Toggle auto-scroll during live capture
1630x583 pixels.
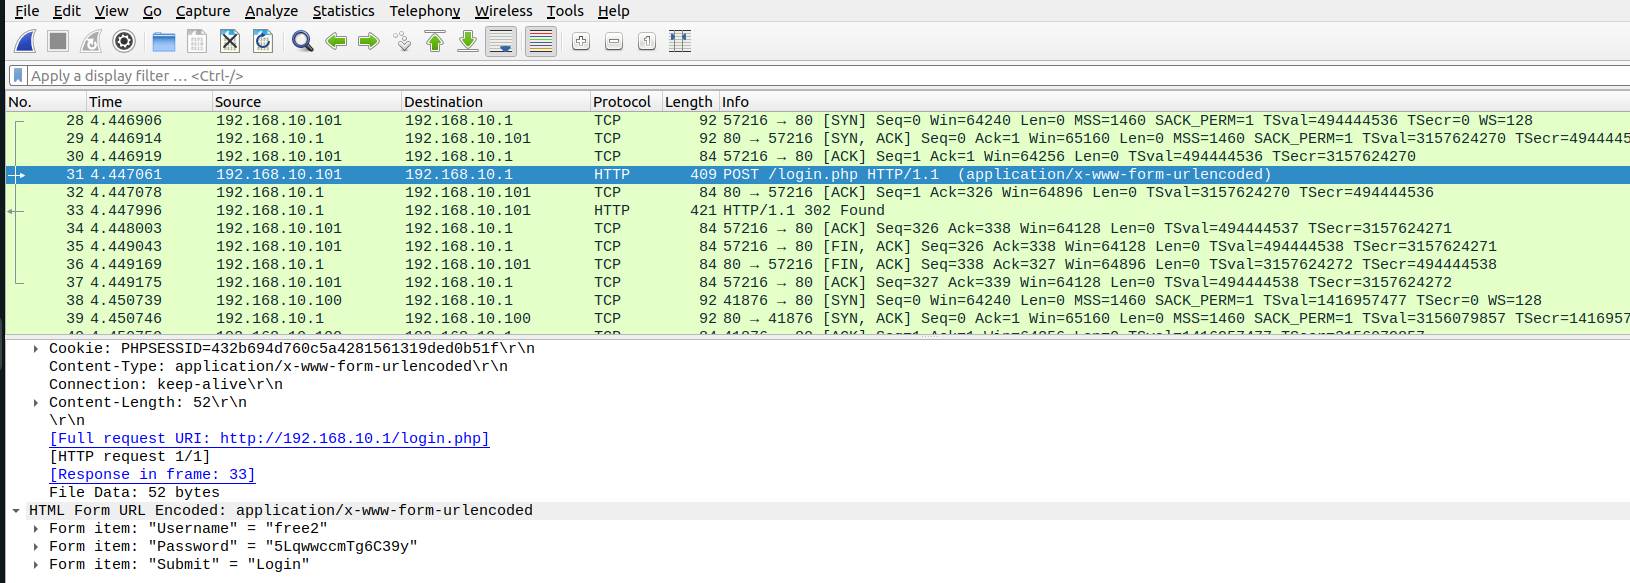[x=501, y=41]
